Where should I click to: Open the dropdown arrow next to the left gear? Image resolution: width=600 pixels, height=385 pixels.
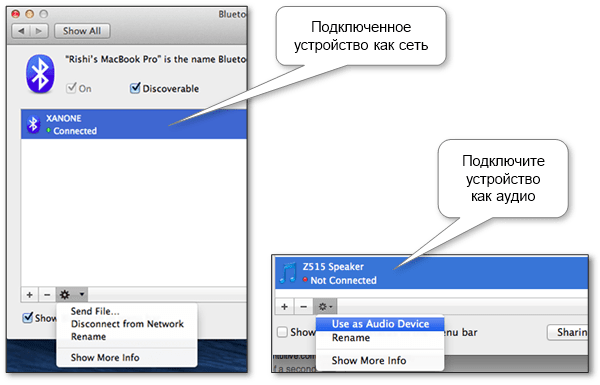pos(82,295)
